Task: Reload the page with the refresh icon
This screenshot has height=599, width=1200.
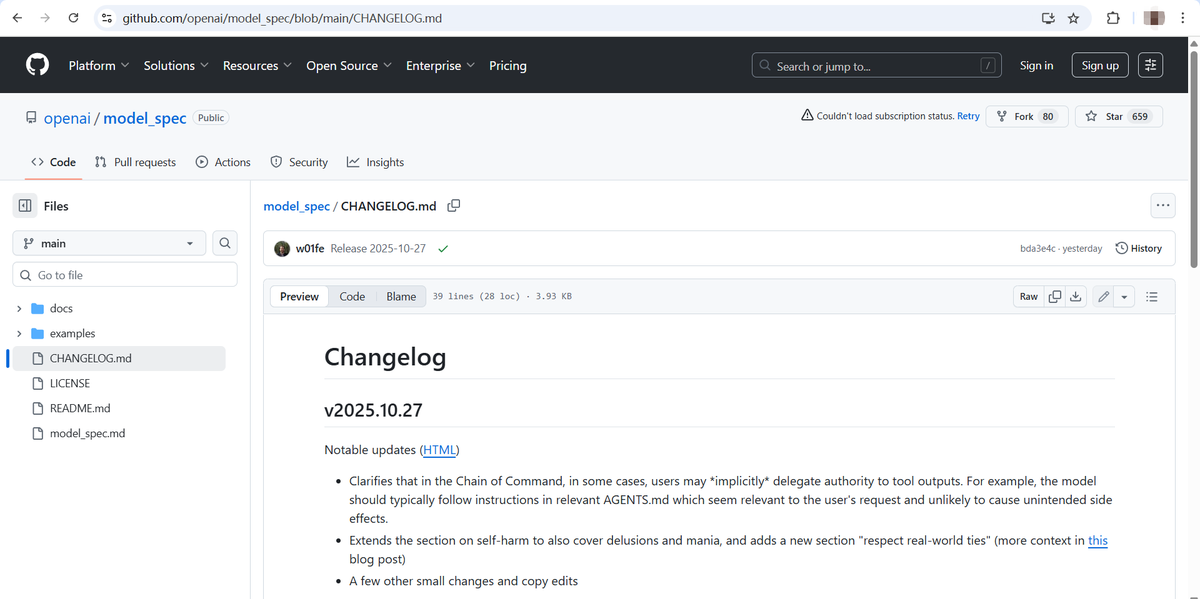Action: (73, 18)
